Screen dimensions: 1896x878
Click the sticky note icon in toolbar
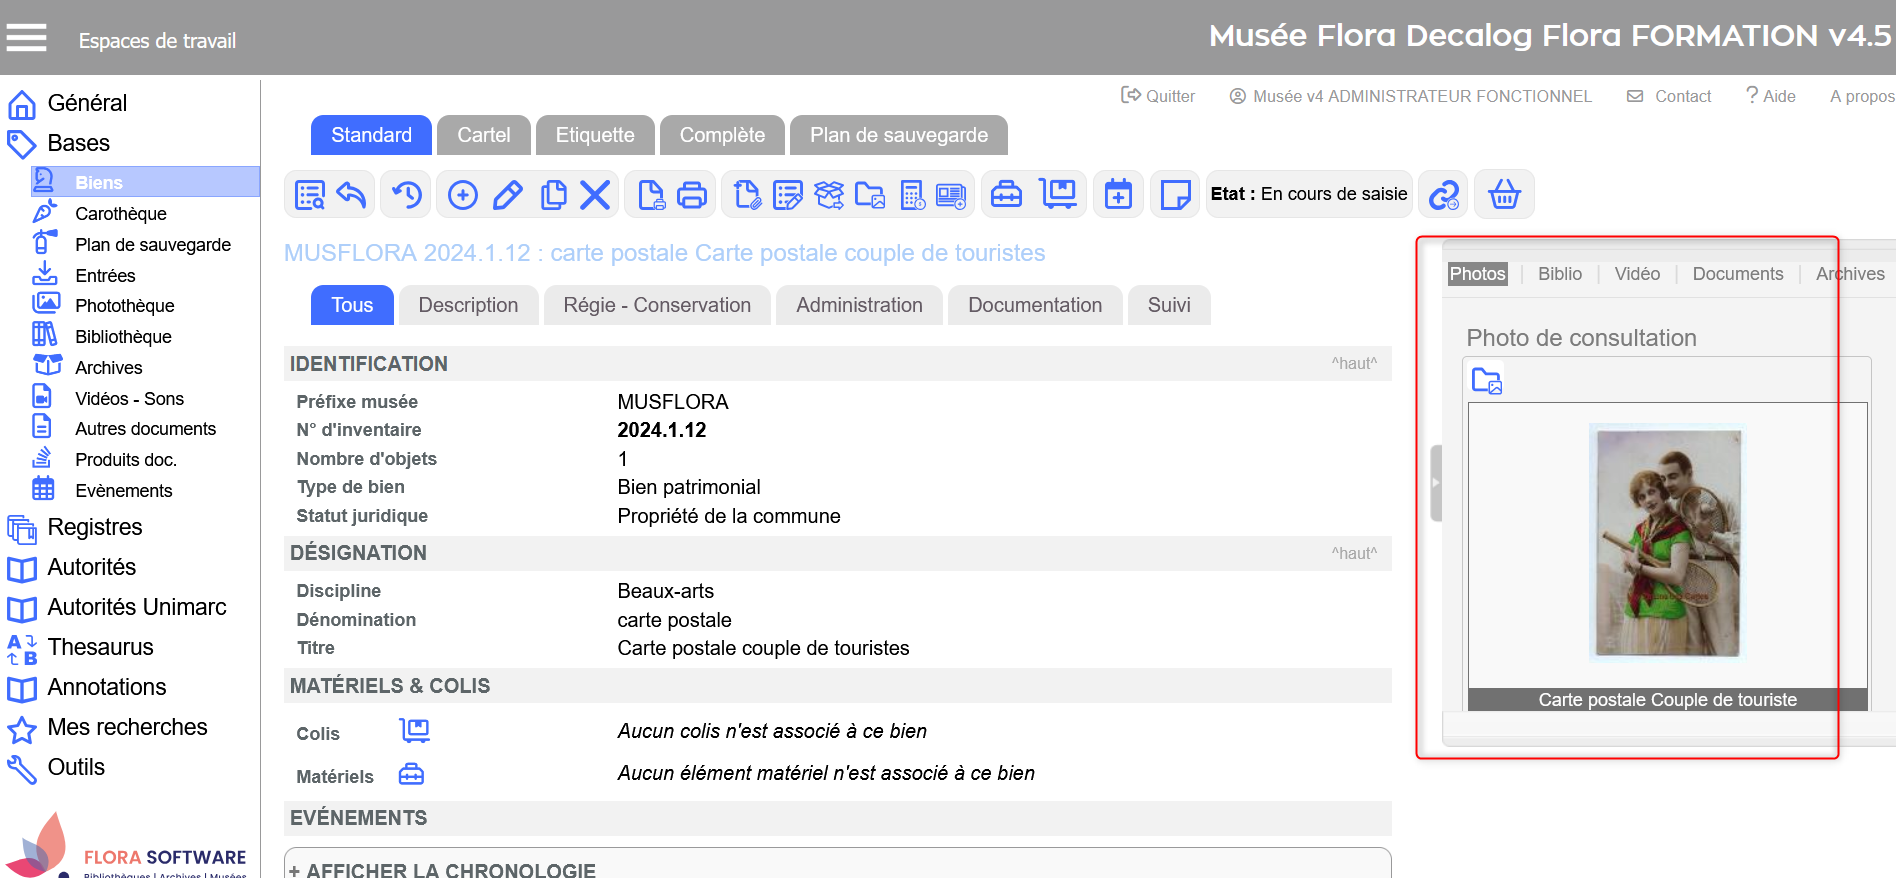point(1175,195)
